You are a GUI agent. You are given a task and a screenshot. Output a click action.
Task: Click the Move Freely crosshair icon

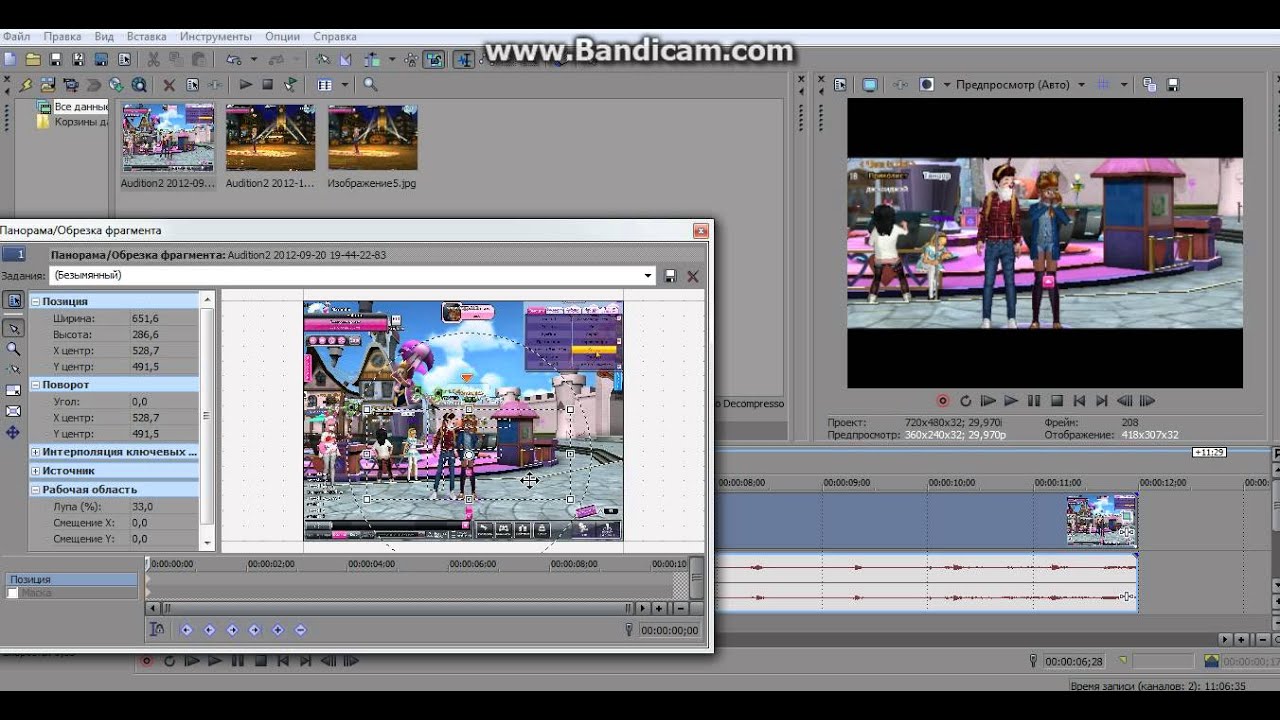13,432
